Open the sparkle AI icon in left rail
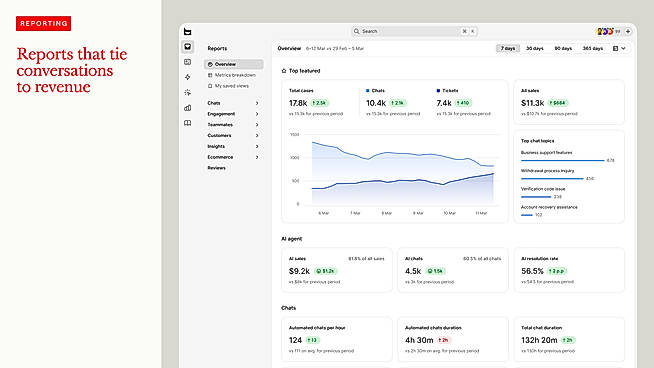 click(188, 92)
